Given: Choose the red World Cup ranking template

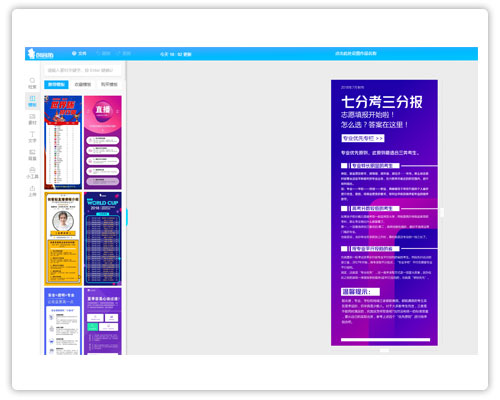Looking at the screenshot, I should pyautogui.click(x=63, y=142).
